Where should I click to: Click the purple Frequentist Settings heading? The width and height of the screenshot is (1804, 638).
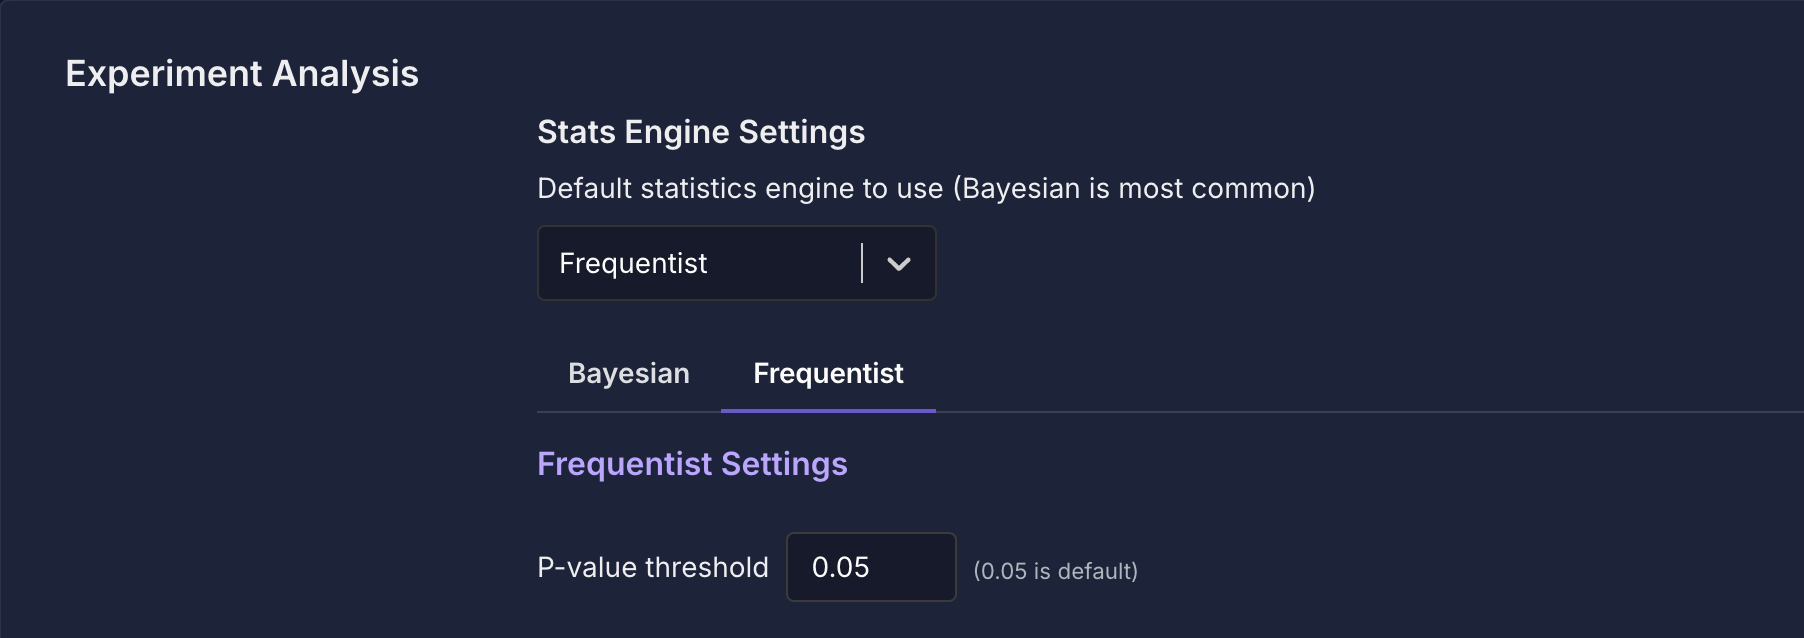point(692,464)
